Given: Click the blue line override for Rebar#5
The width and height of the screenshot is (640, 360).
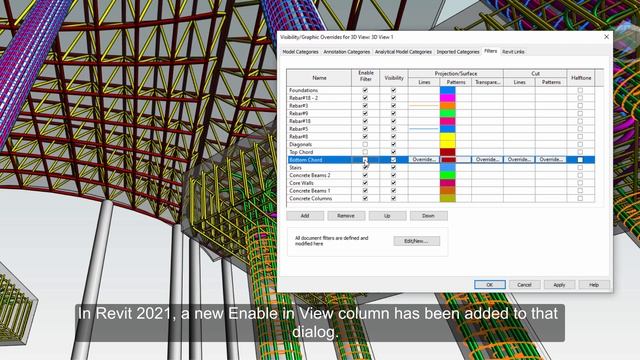Looking at the screenshot, I should click(424, 129).
